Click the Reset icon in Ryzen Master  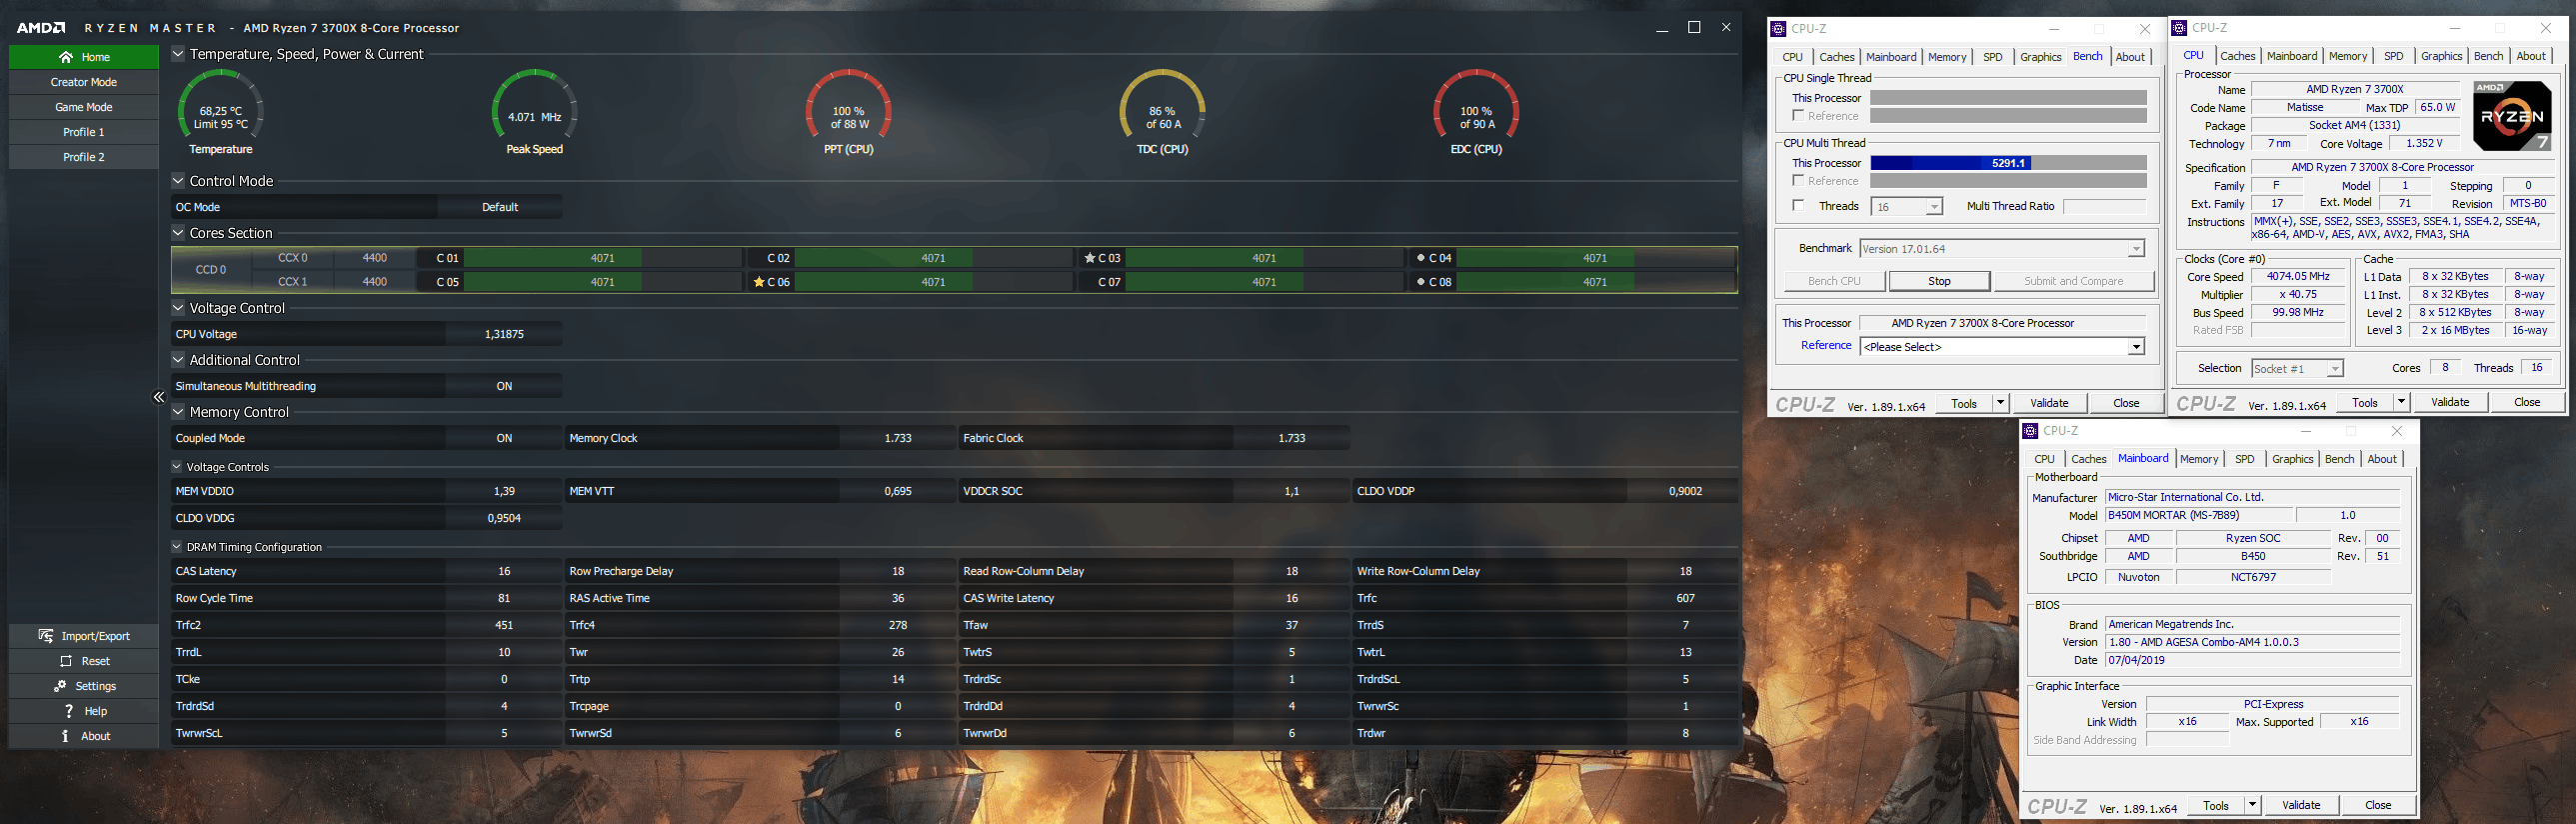(66, 661)
